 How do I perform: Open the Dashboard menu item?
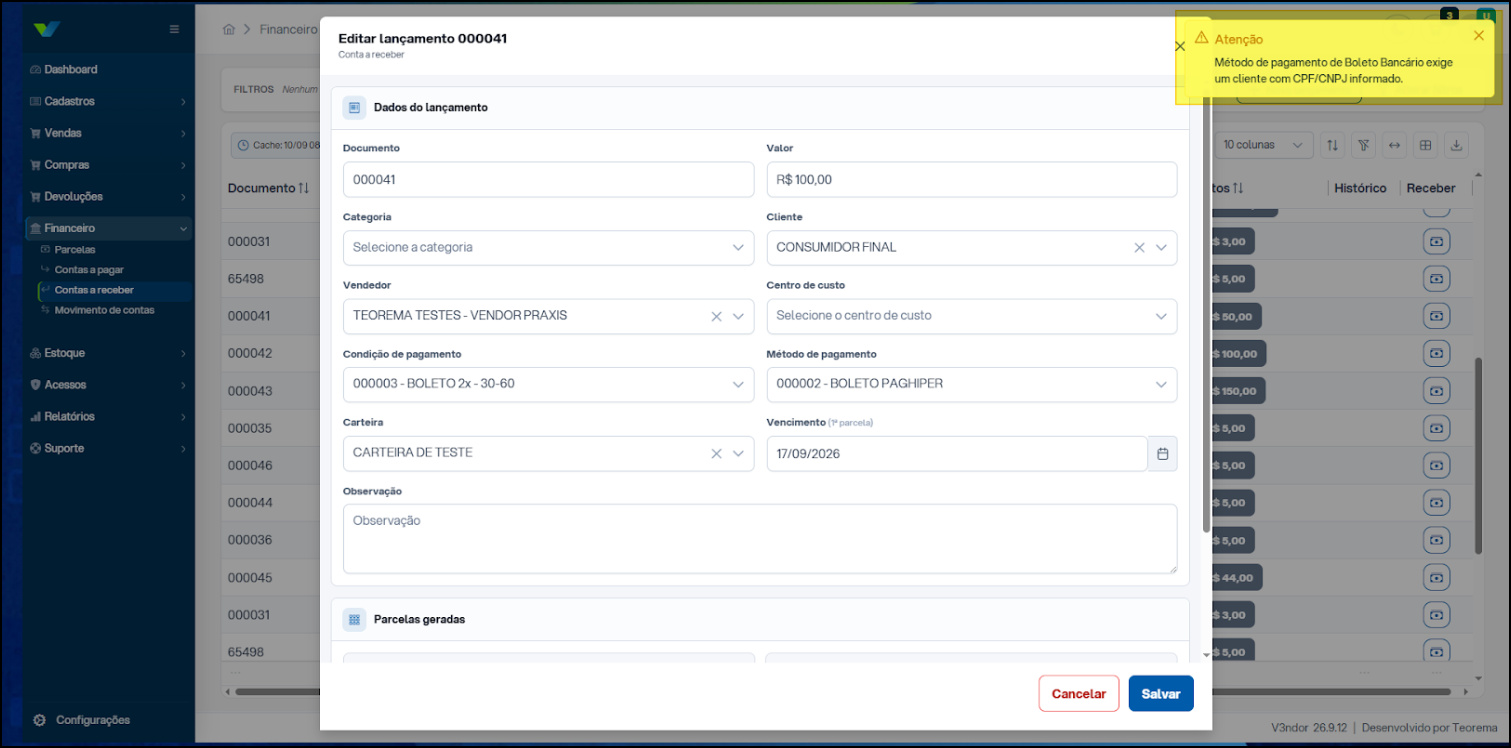[x=108, y=70]
